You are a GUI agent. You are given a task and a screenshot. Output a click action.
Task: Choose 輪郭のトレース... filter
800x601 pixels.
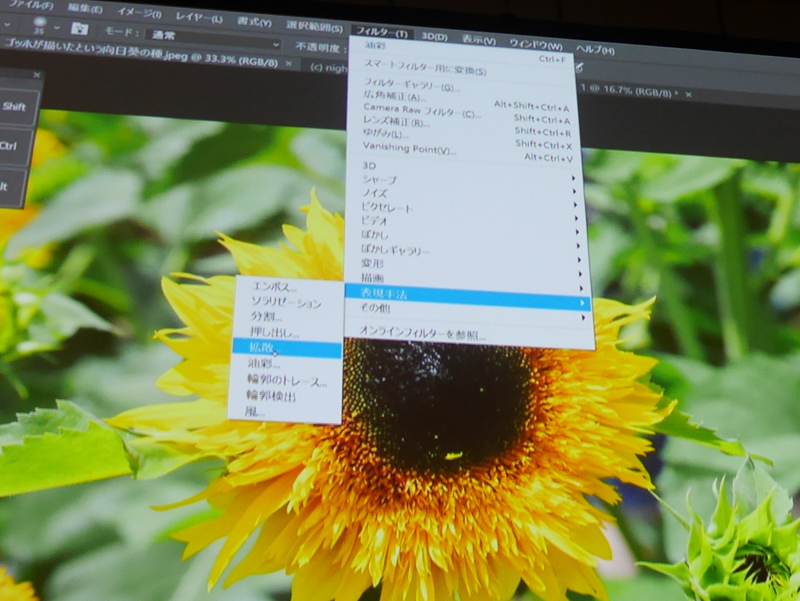click(286, 381)
